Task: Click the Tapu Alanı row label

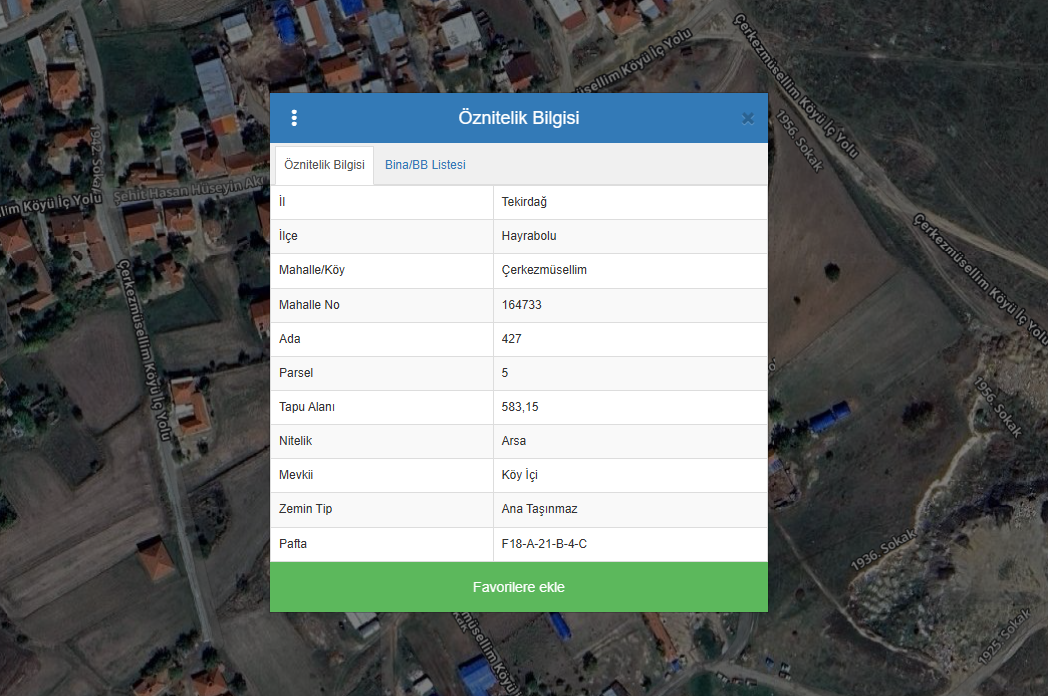Action: coord(306,407)
